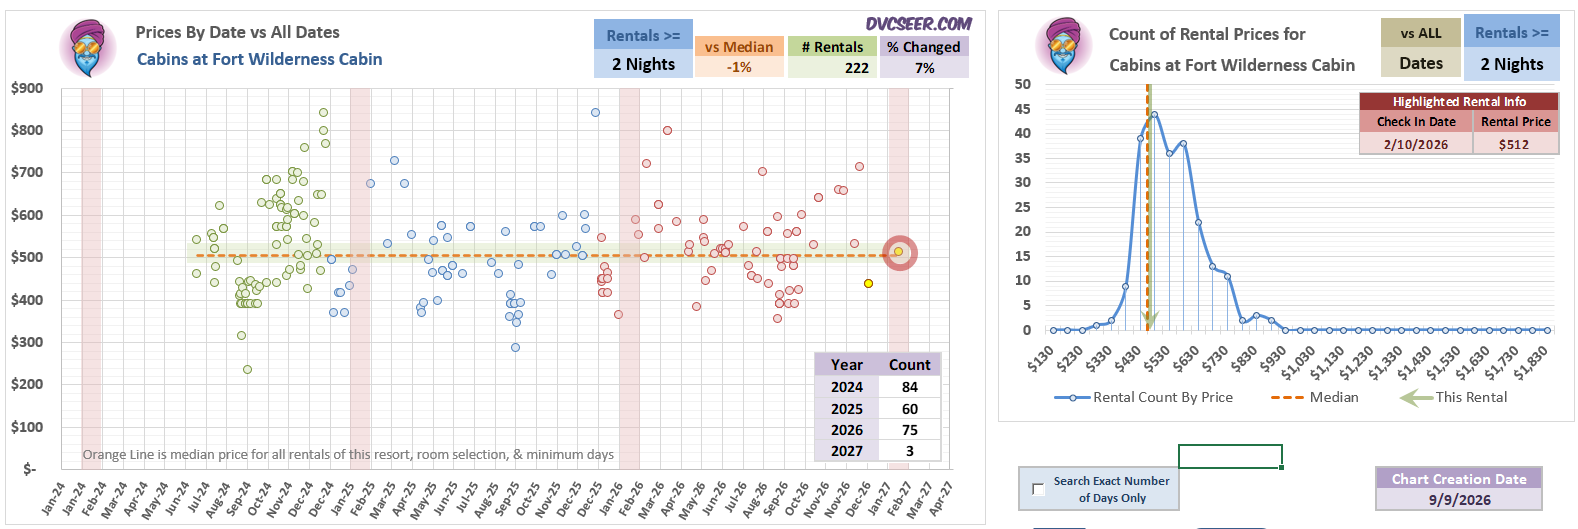Click the 2/10/2026 Check In Date cell
This screenshot has height=529, width=1578.
[1415, 144]
